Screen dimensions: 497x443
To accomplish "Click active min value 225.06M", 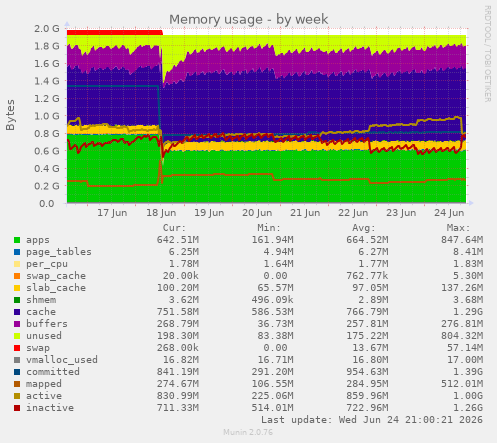I will point(272,396).
